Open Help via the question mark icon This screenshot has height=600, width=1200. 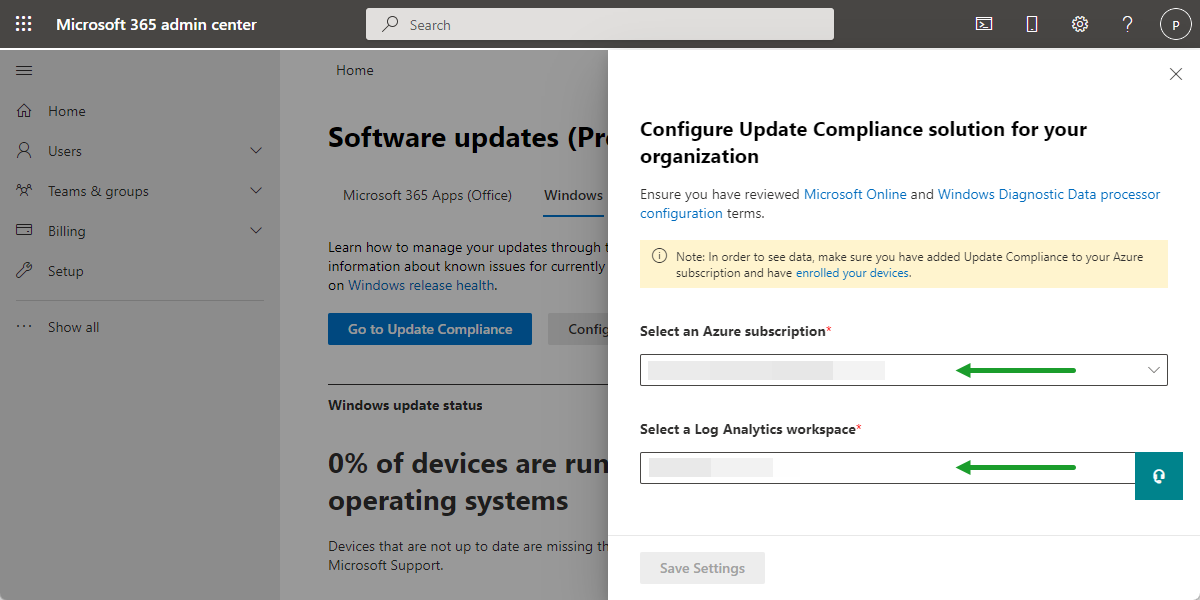1127,23
